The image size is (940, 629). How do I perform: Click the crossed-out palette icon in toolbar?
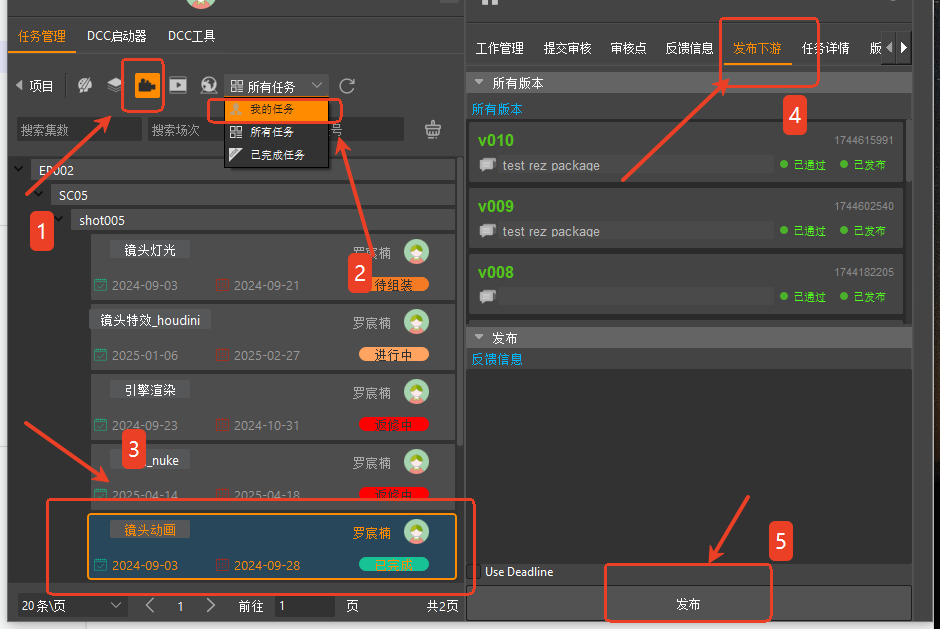[x=86, y=86]
